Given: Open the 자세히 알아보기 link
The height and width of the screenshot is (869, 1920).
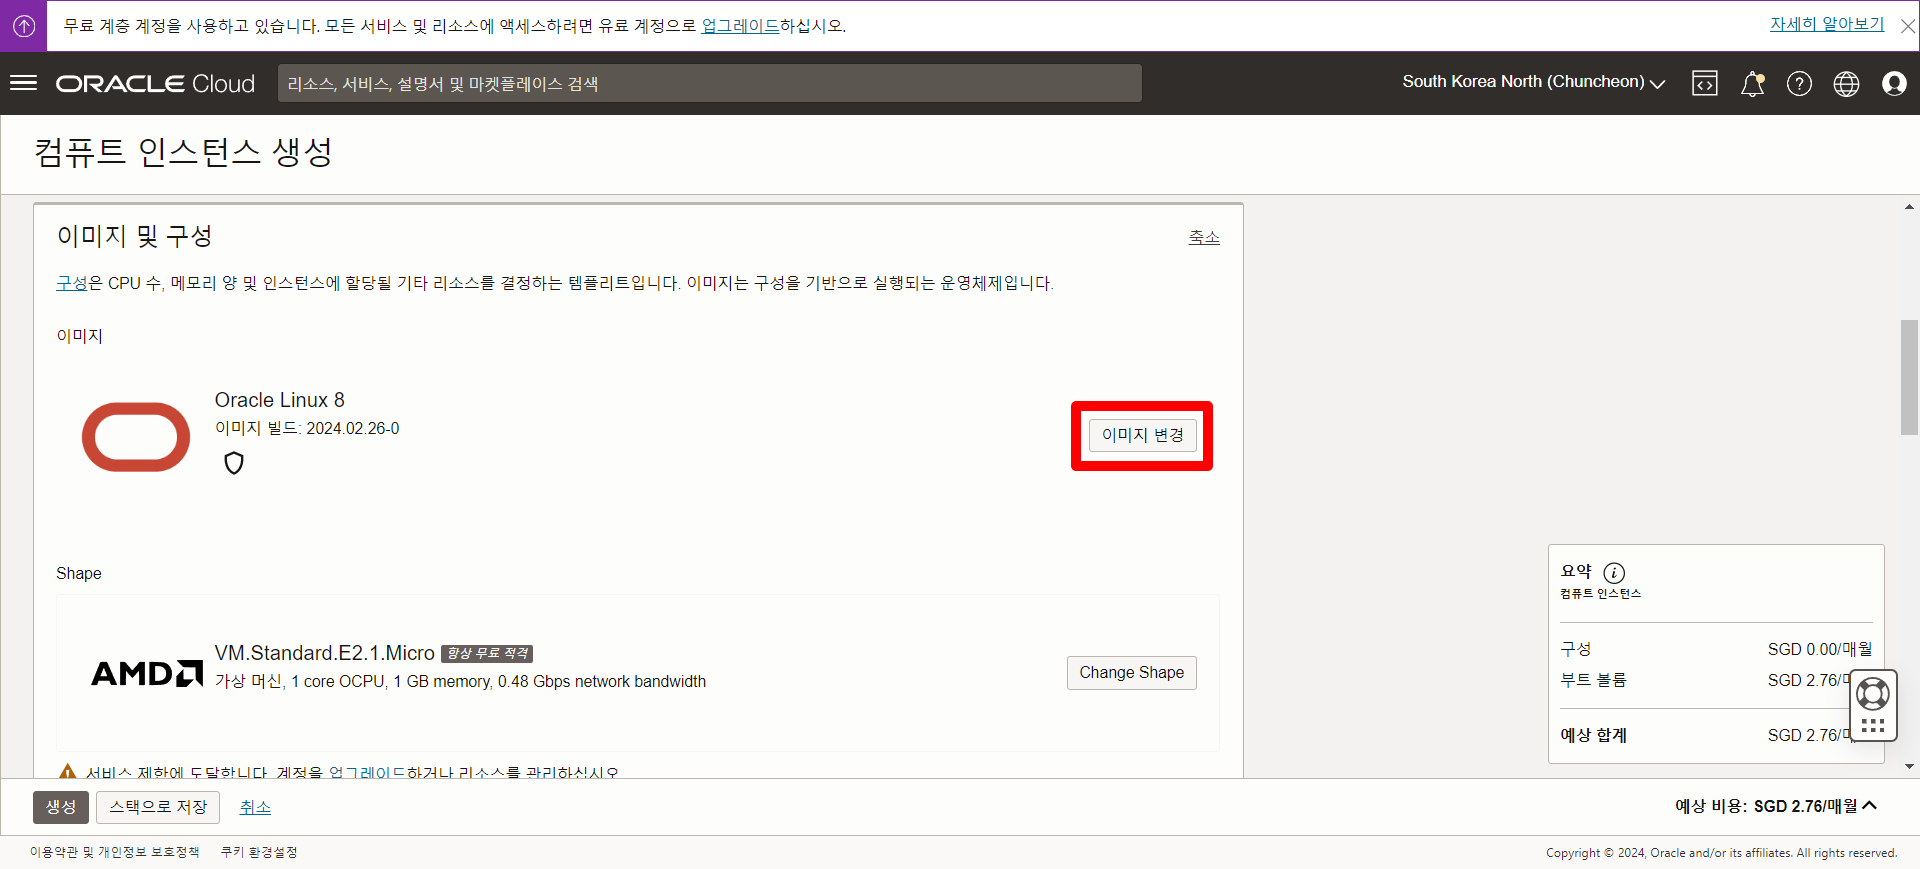Looking at the screenshot, I should pos(1827,24).
